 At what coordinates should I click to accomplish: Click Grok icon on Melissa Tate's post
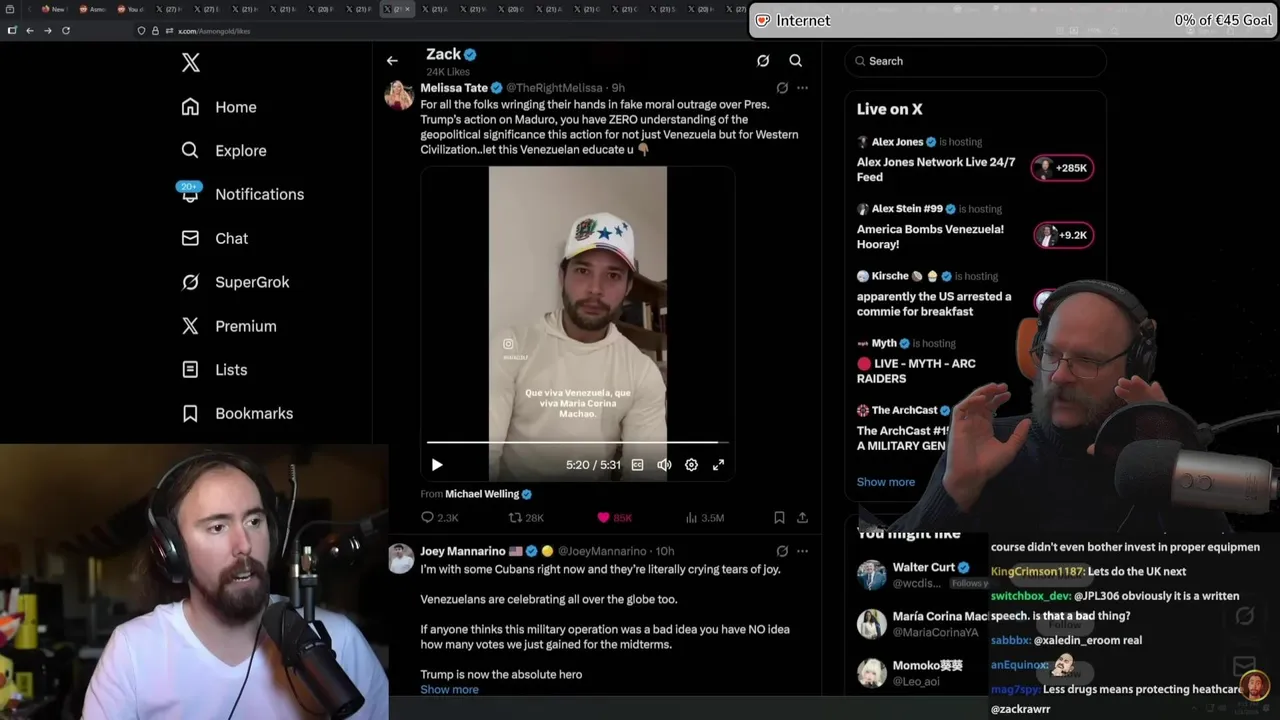pos(782,88)
